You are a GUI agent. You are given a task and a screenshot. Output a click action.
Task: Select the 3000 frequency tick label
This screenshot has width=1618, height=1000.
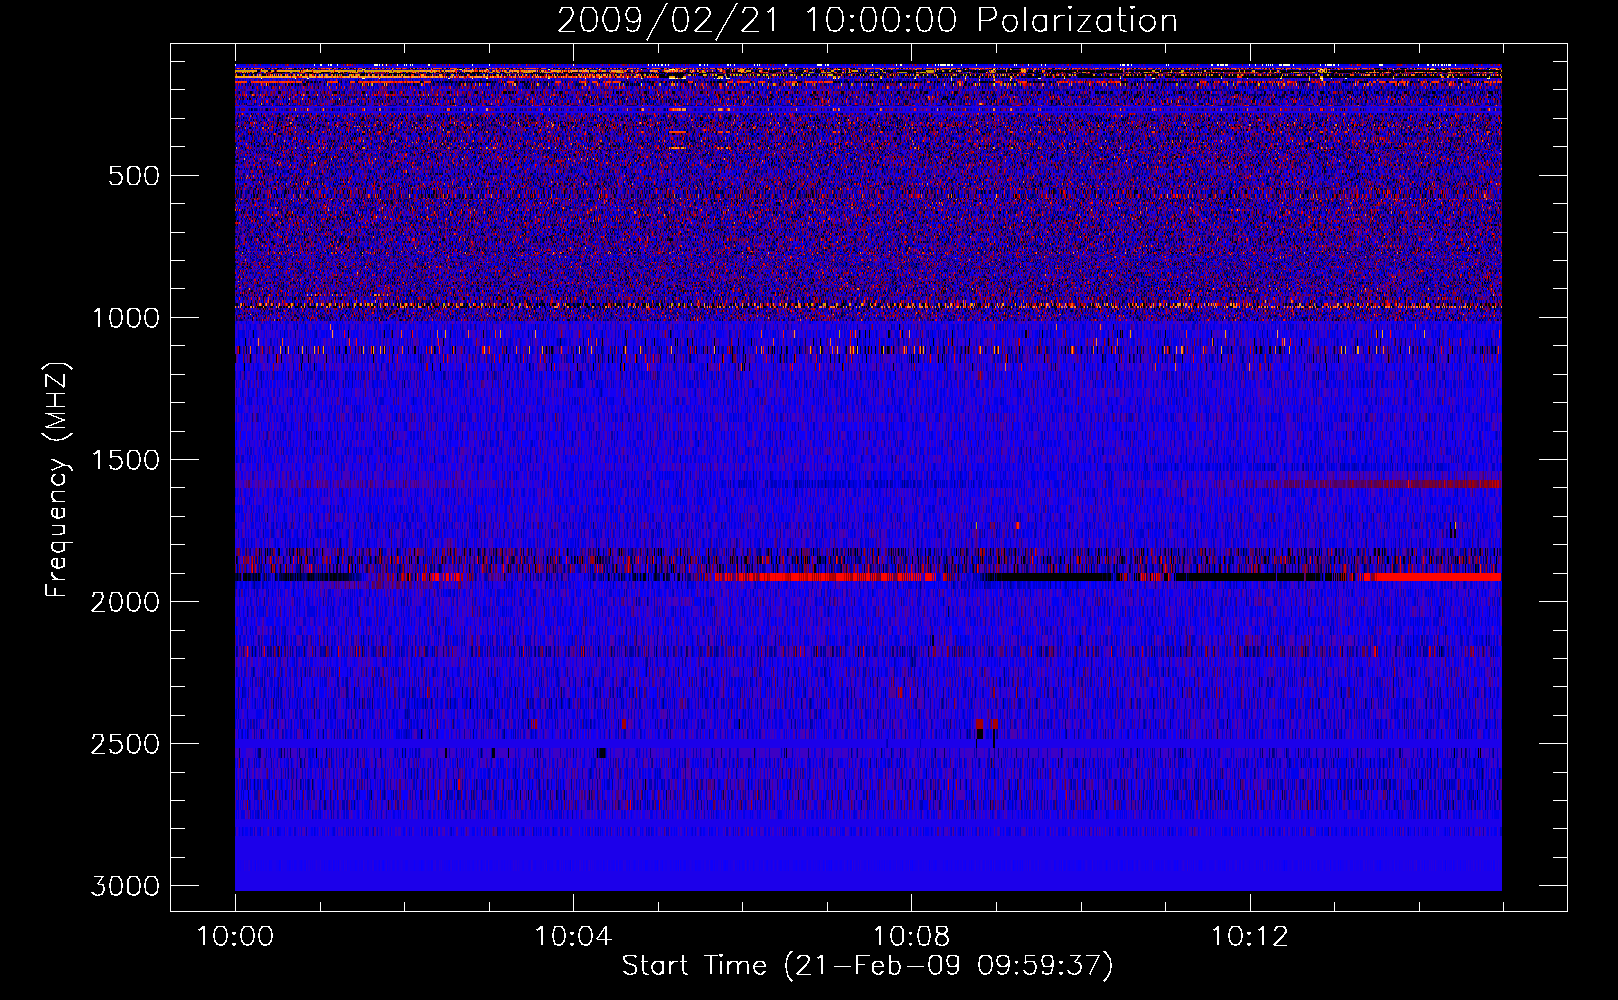pos(125,886)
